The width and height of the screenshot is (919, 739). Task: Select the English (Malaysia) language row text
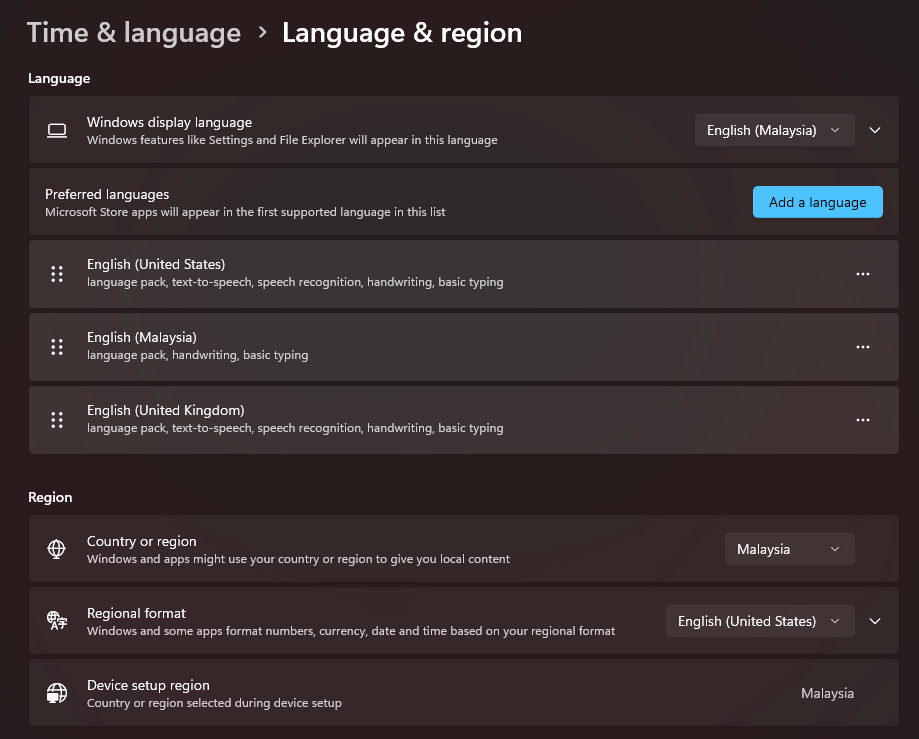coord(142,338)
